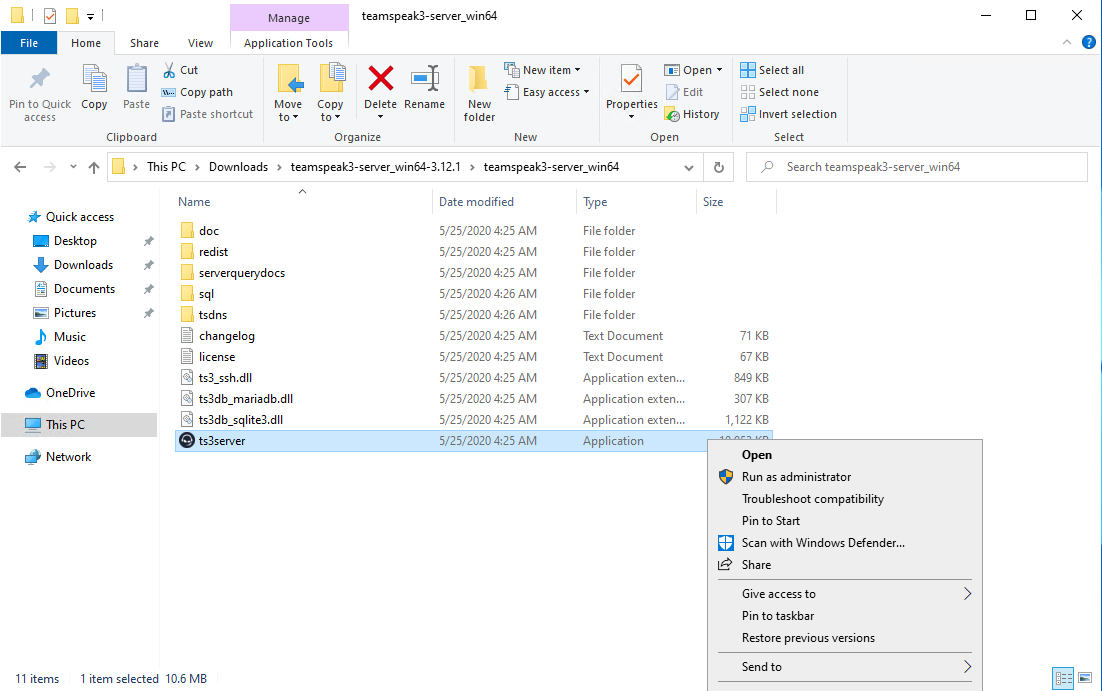Open the Give access to submenu
This screenshot has width=1102, height=691.
point(845,594)
